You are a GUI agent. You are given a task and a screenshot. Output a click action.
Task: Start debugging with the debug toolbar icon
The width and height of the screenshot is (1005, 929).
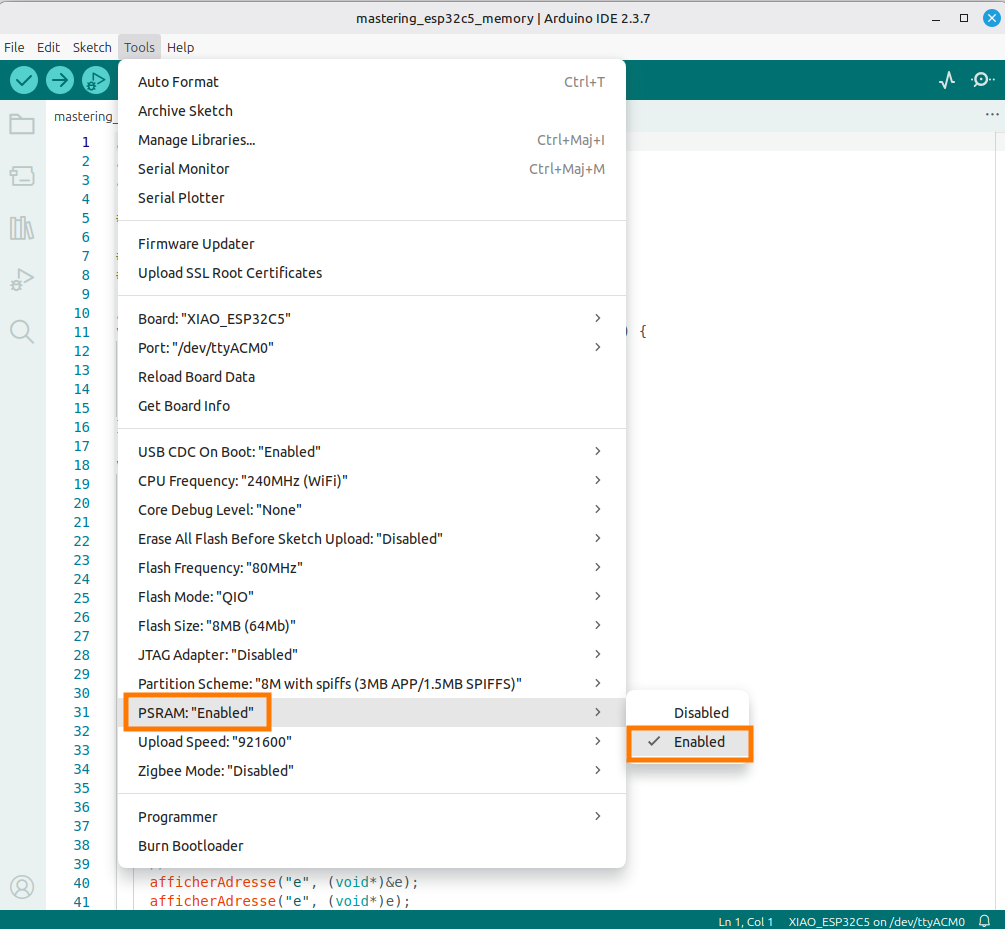click(x=96, y=80)
